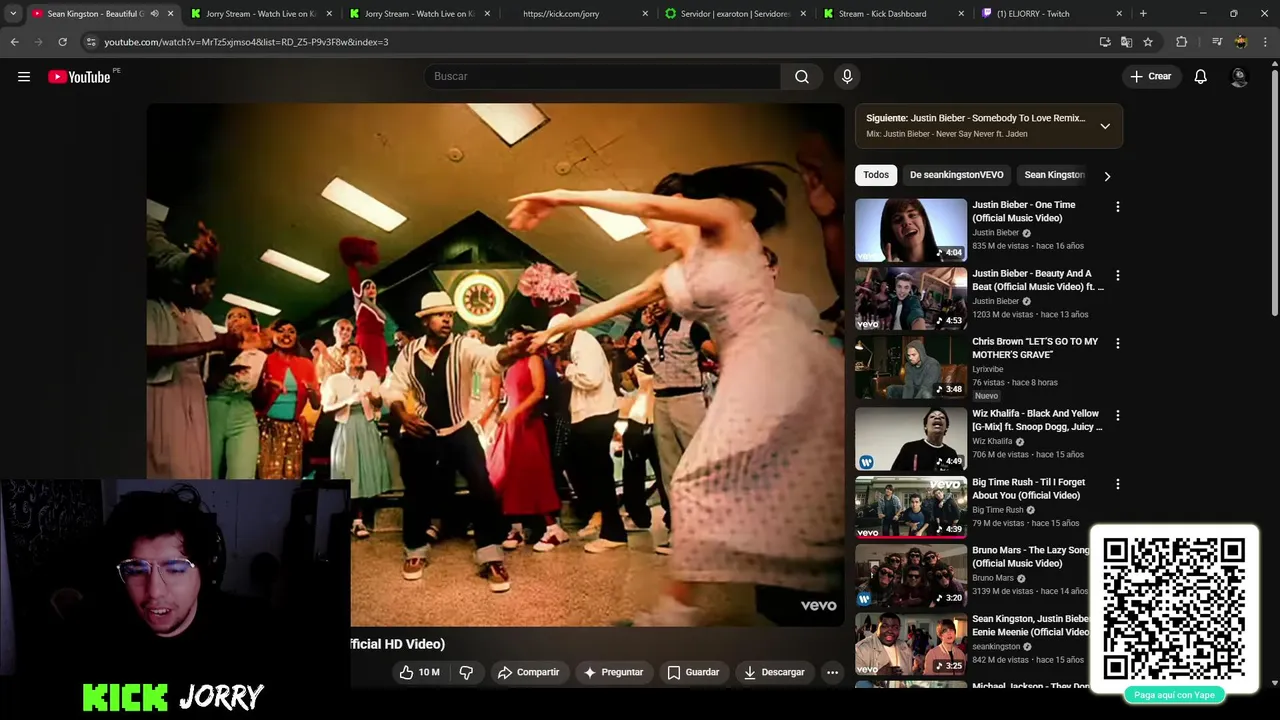Mute the Sean Kingston tab audio icon
Image resolution: width=1280 pixels, height=720 pixels.
pos(154,14)
